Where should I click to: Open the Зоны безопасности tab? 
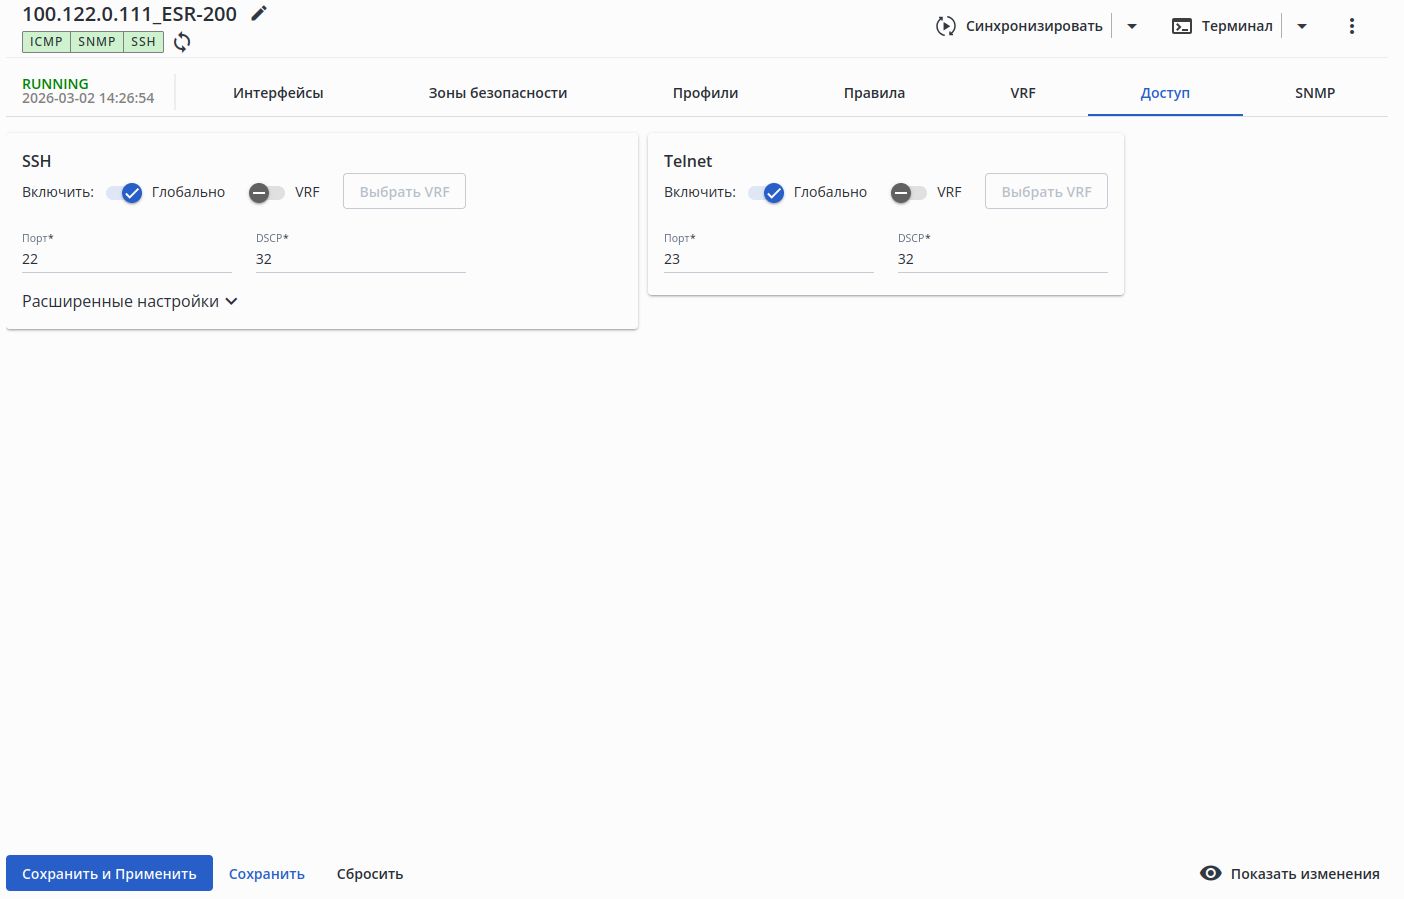[498, 93]
